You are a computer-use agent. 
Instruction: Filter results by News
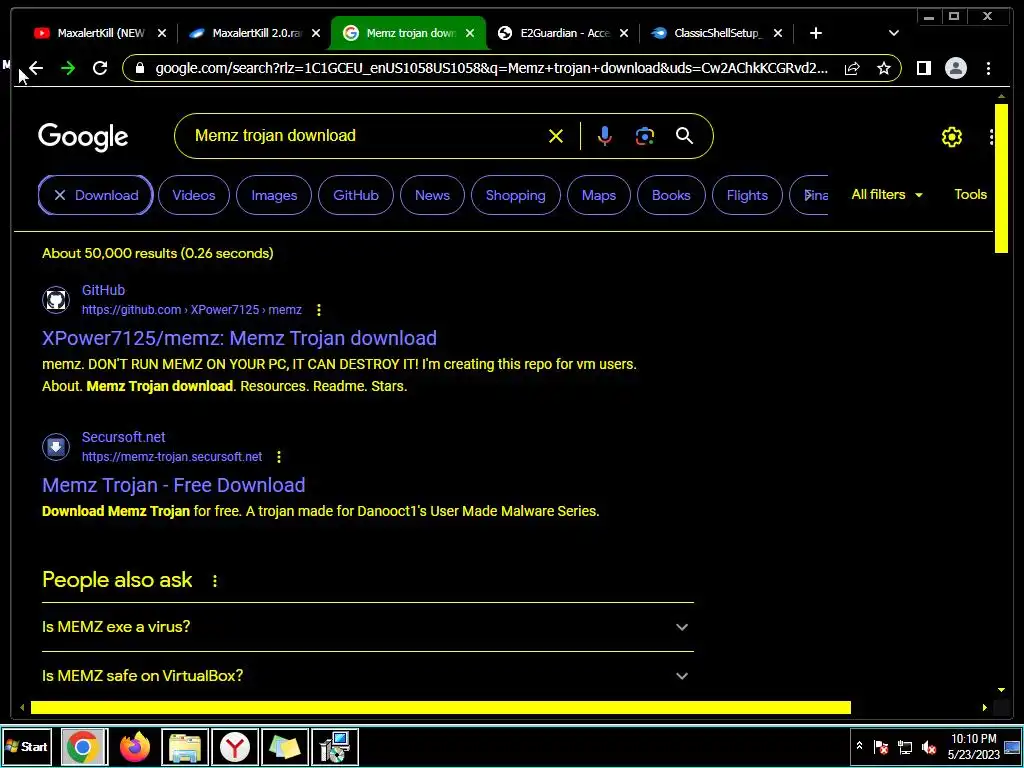point(432,195)
